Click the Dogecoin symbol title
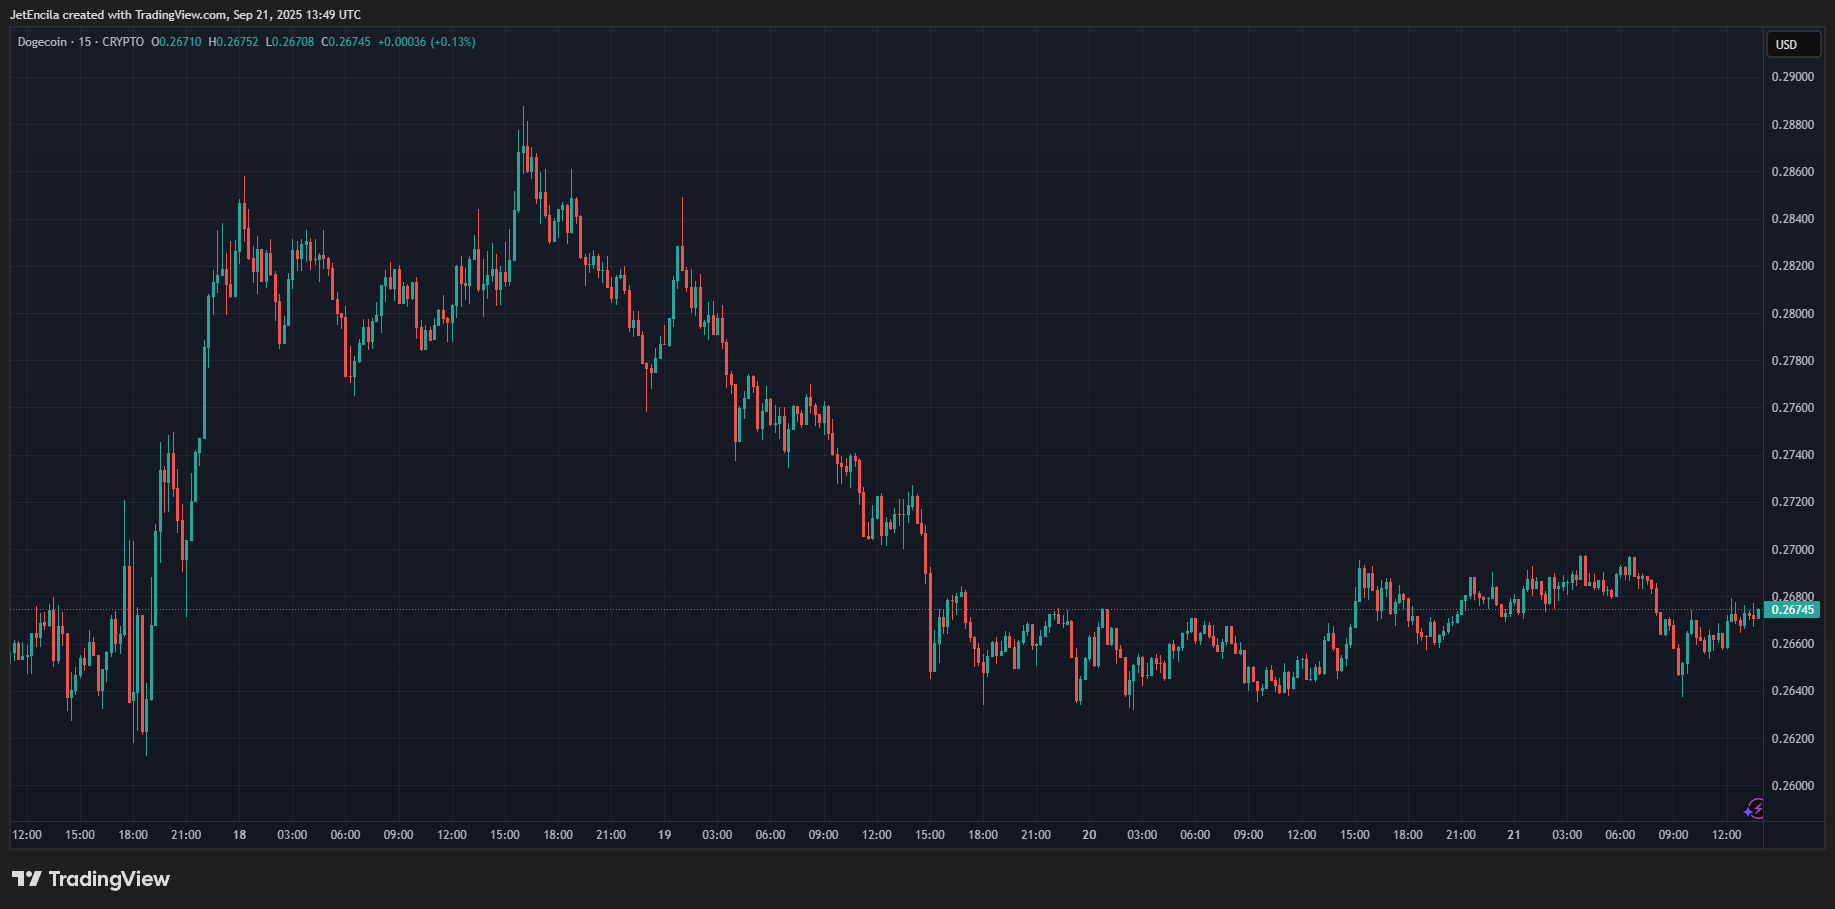The height and width of the screenshot is (909, 1835). coord(42,42)
